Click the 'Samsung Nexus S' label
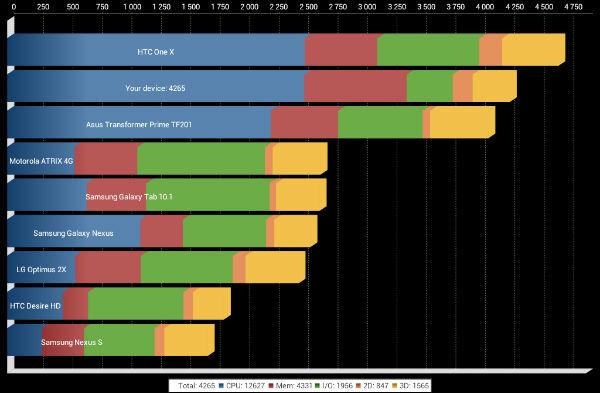Image resolution: width=600 pixels, height=393 pixels. pos(72,342)
